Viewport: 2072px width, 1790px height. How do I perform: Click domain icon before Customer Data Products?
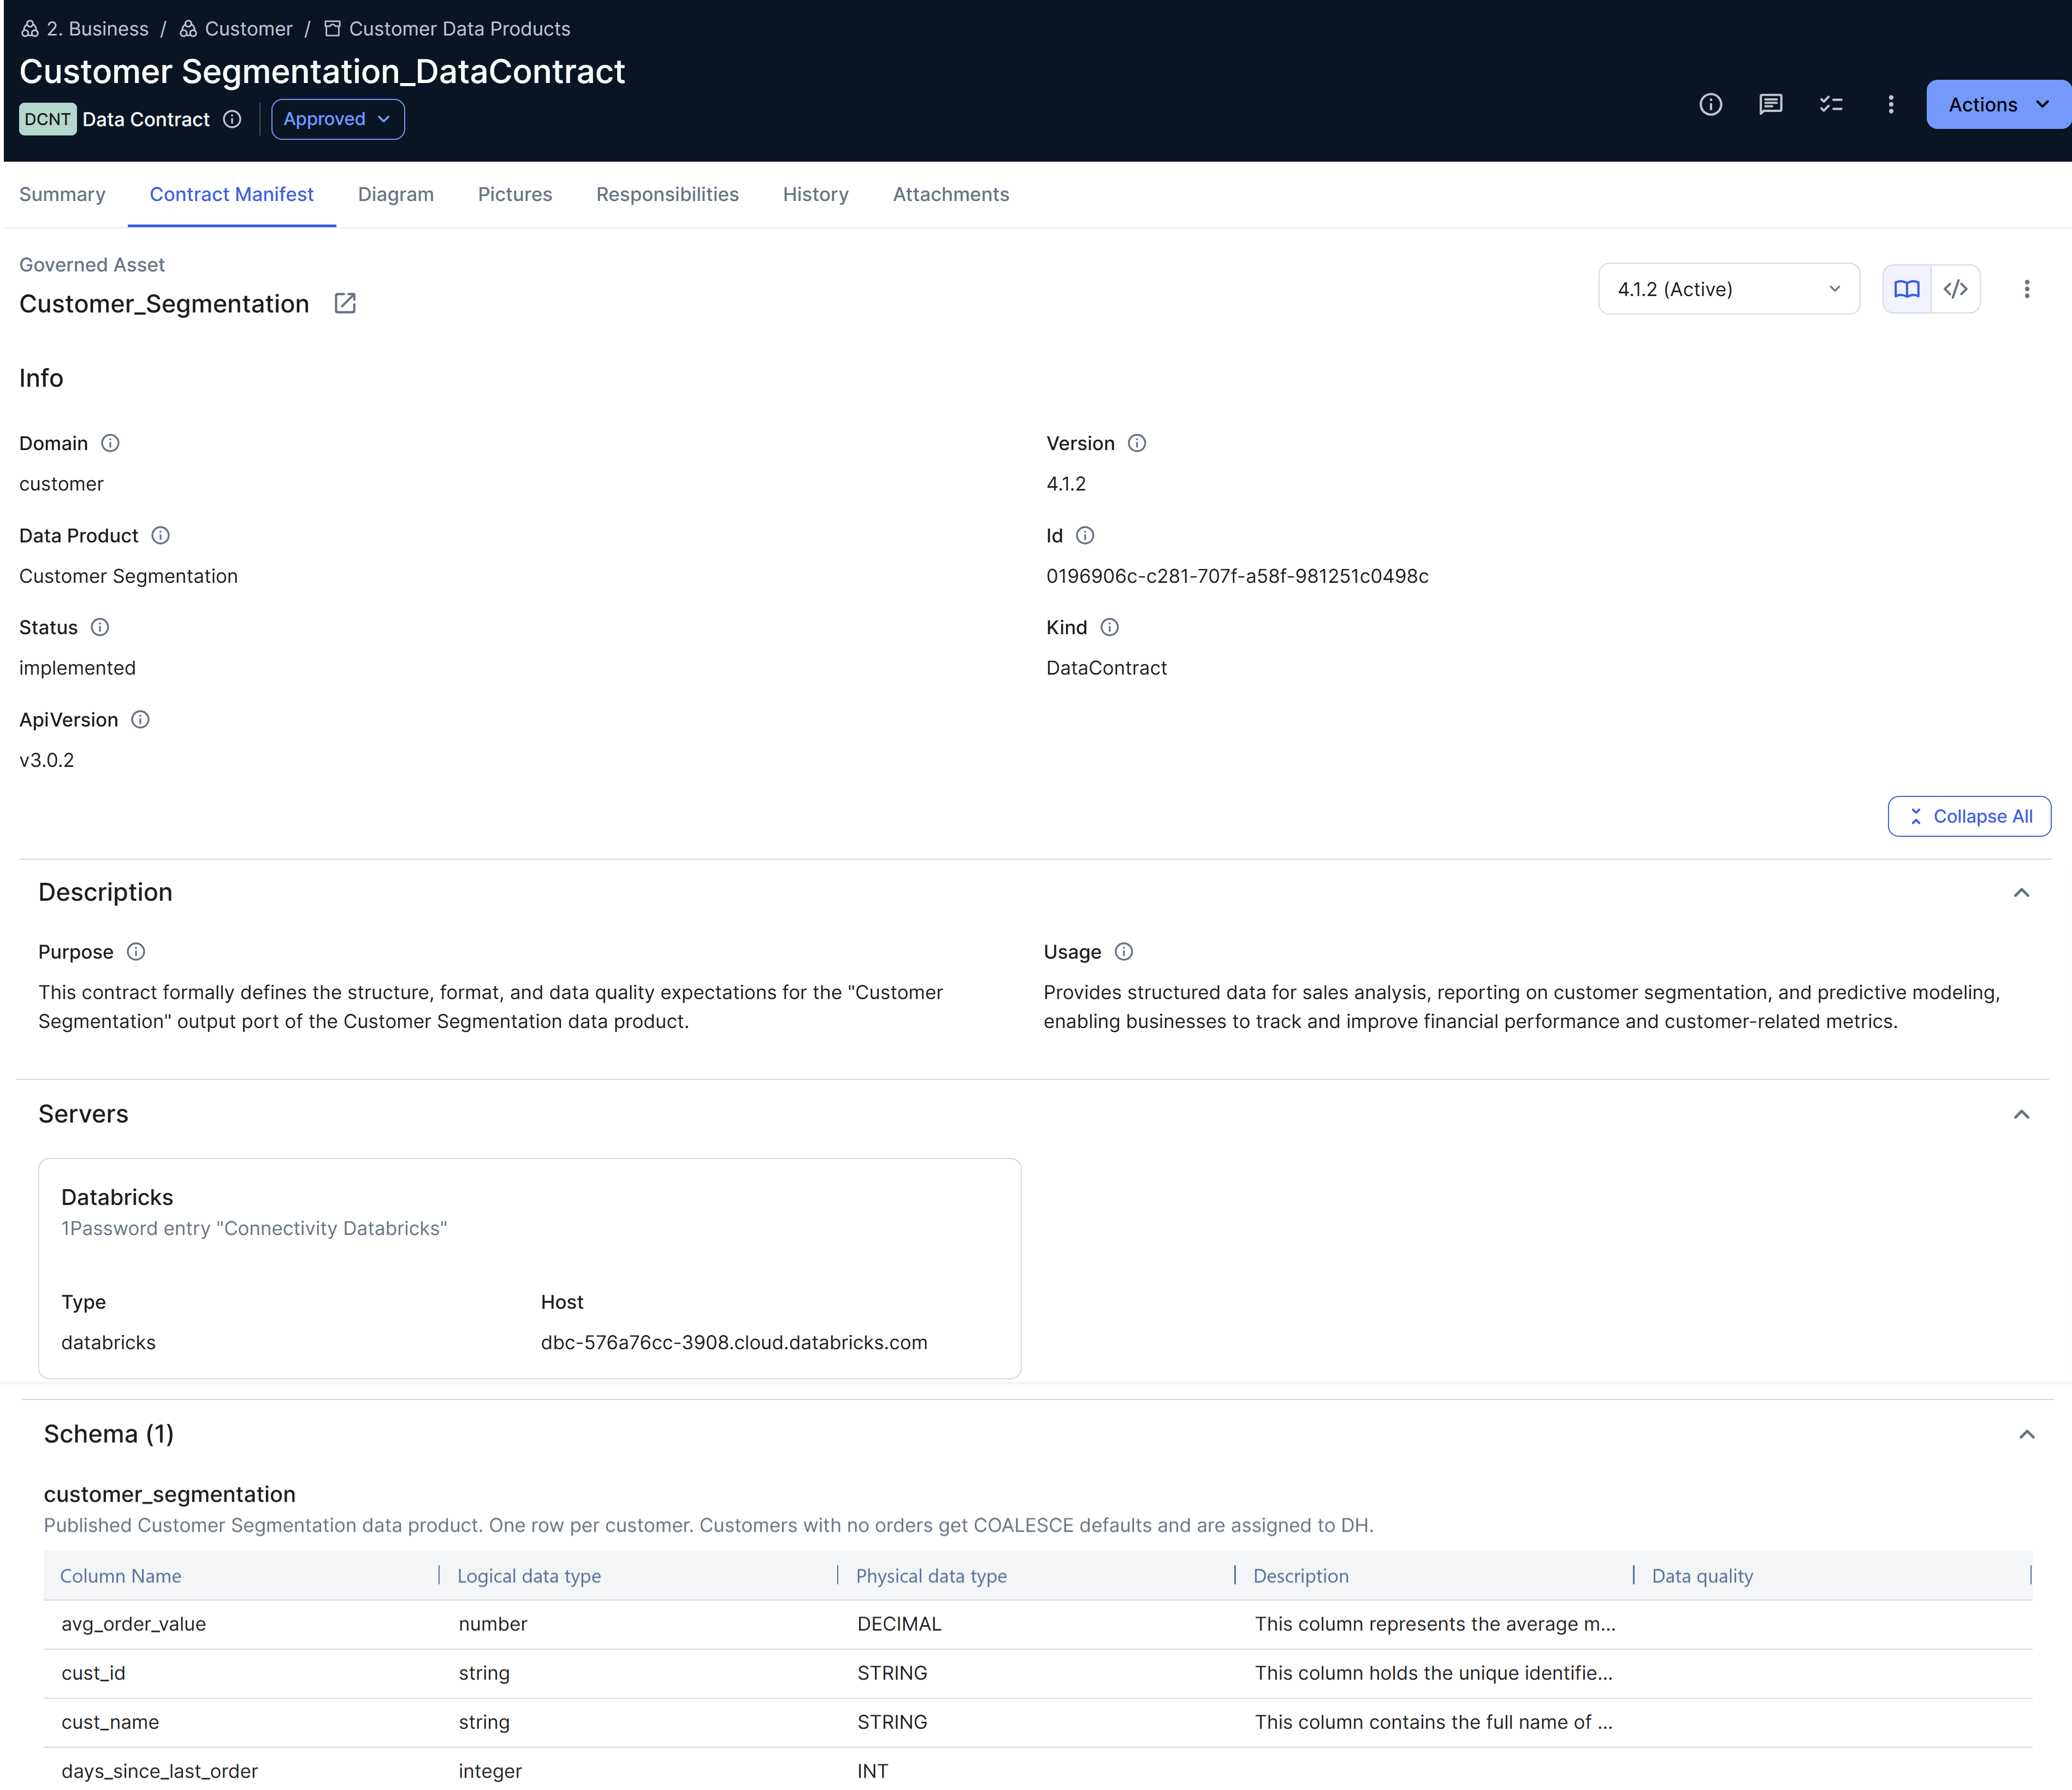332,29
